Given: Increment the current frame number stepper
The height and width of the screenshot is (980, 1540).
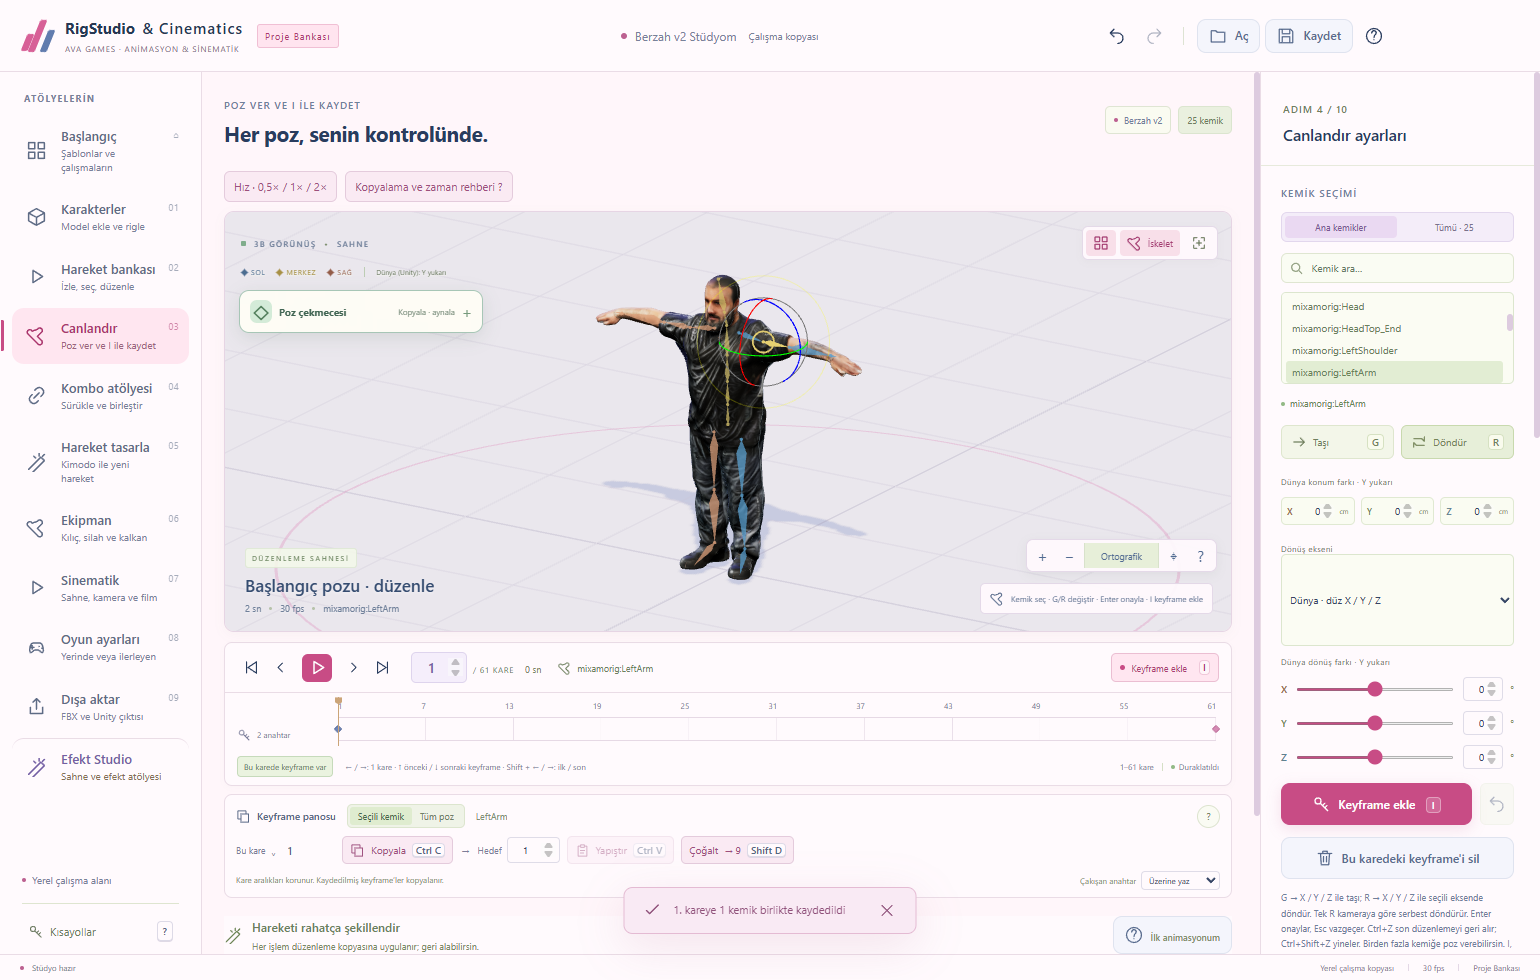Looking at the screenshot, I should [x=456, y=662].
